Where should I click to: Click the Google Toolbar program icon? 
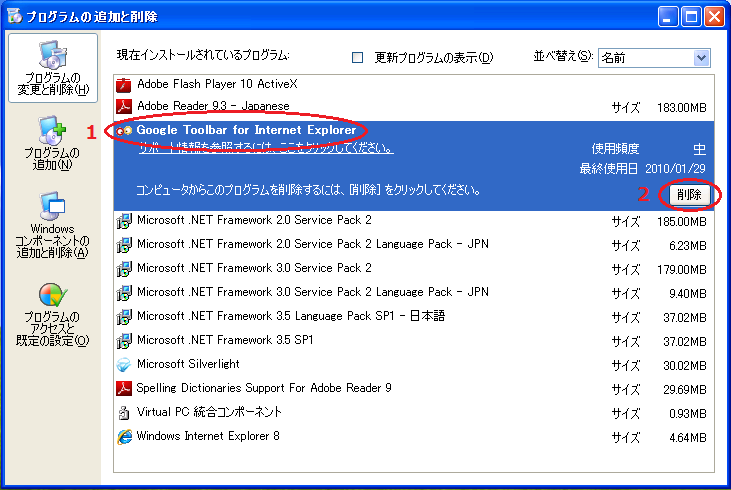point(124,131)
